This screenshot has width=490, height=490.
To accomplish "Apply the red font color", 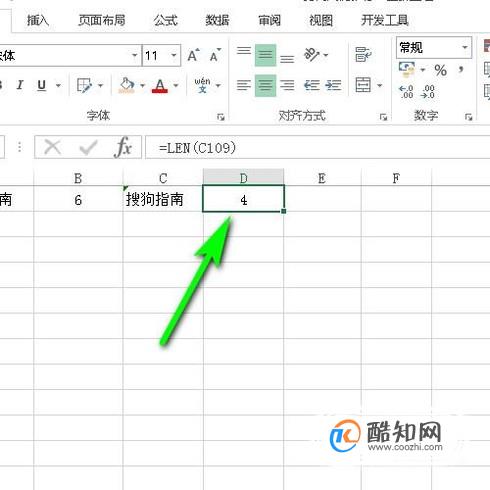I will (x=160, y=86).
